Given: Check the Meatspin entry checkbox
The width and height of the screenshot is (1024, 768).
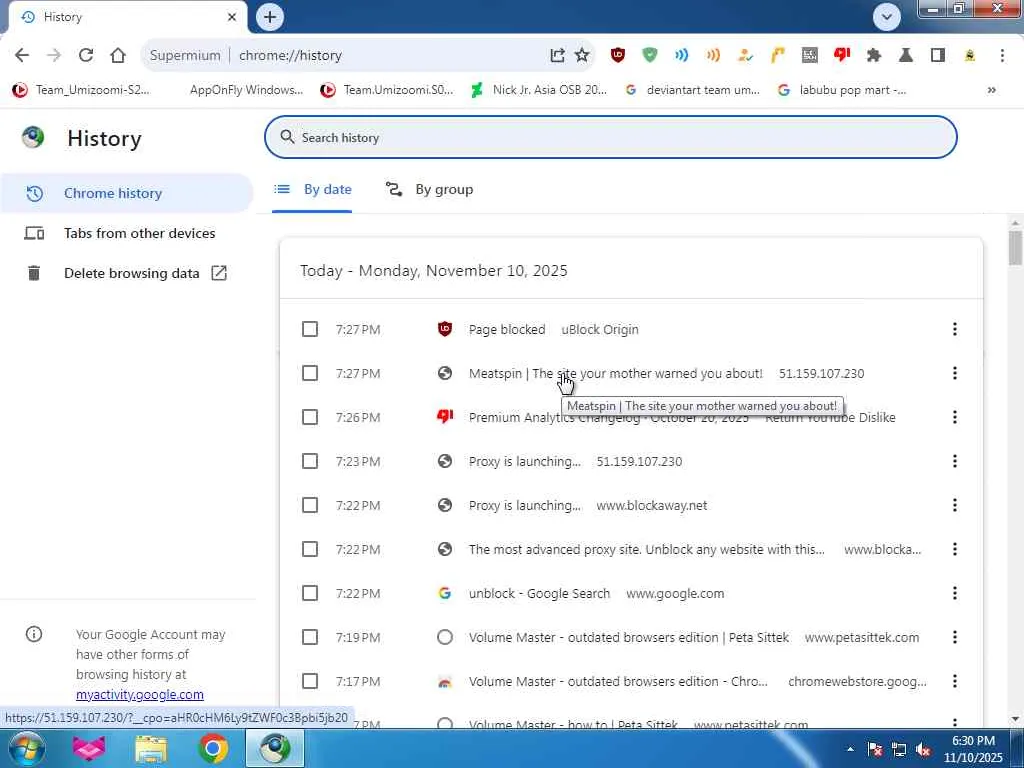Looking at the screenshot, I should [310, 373].
